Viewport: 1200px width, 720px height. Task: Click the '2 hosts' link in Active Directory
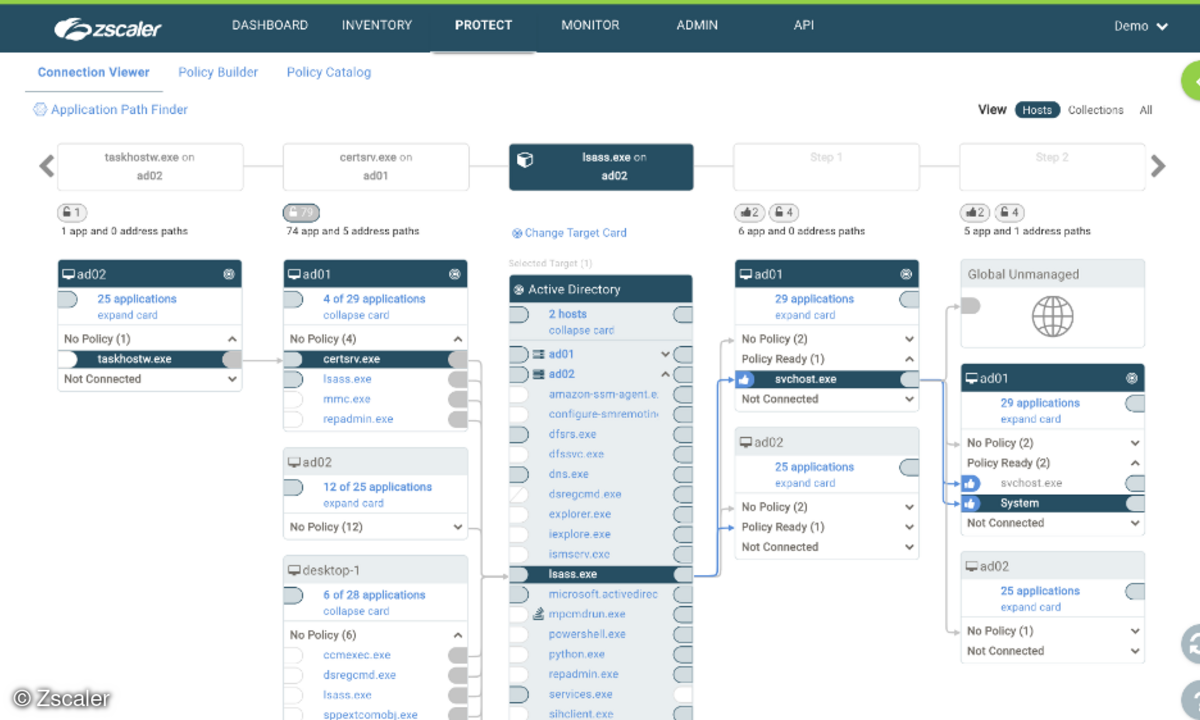pyautogui.click(x=567, y=314)
